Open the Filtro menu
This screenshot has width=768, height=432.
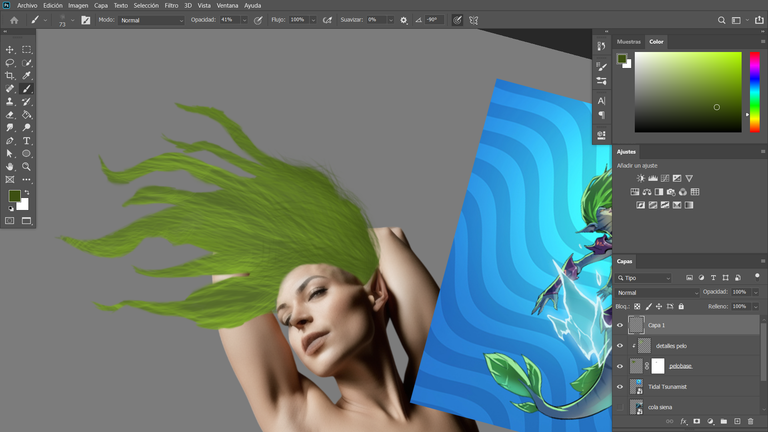pos(171,5)
